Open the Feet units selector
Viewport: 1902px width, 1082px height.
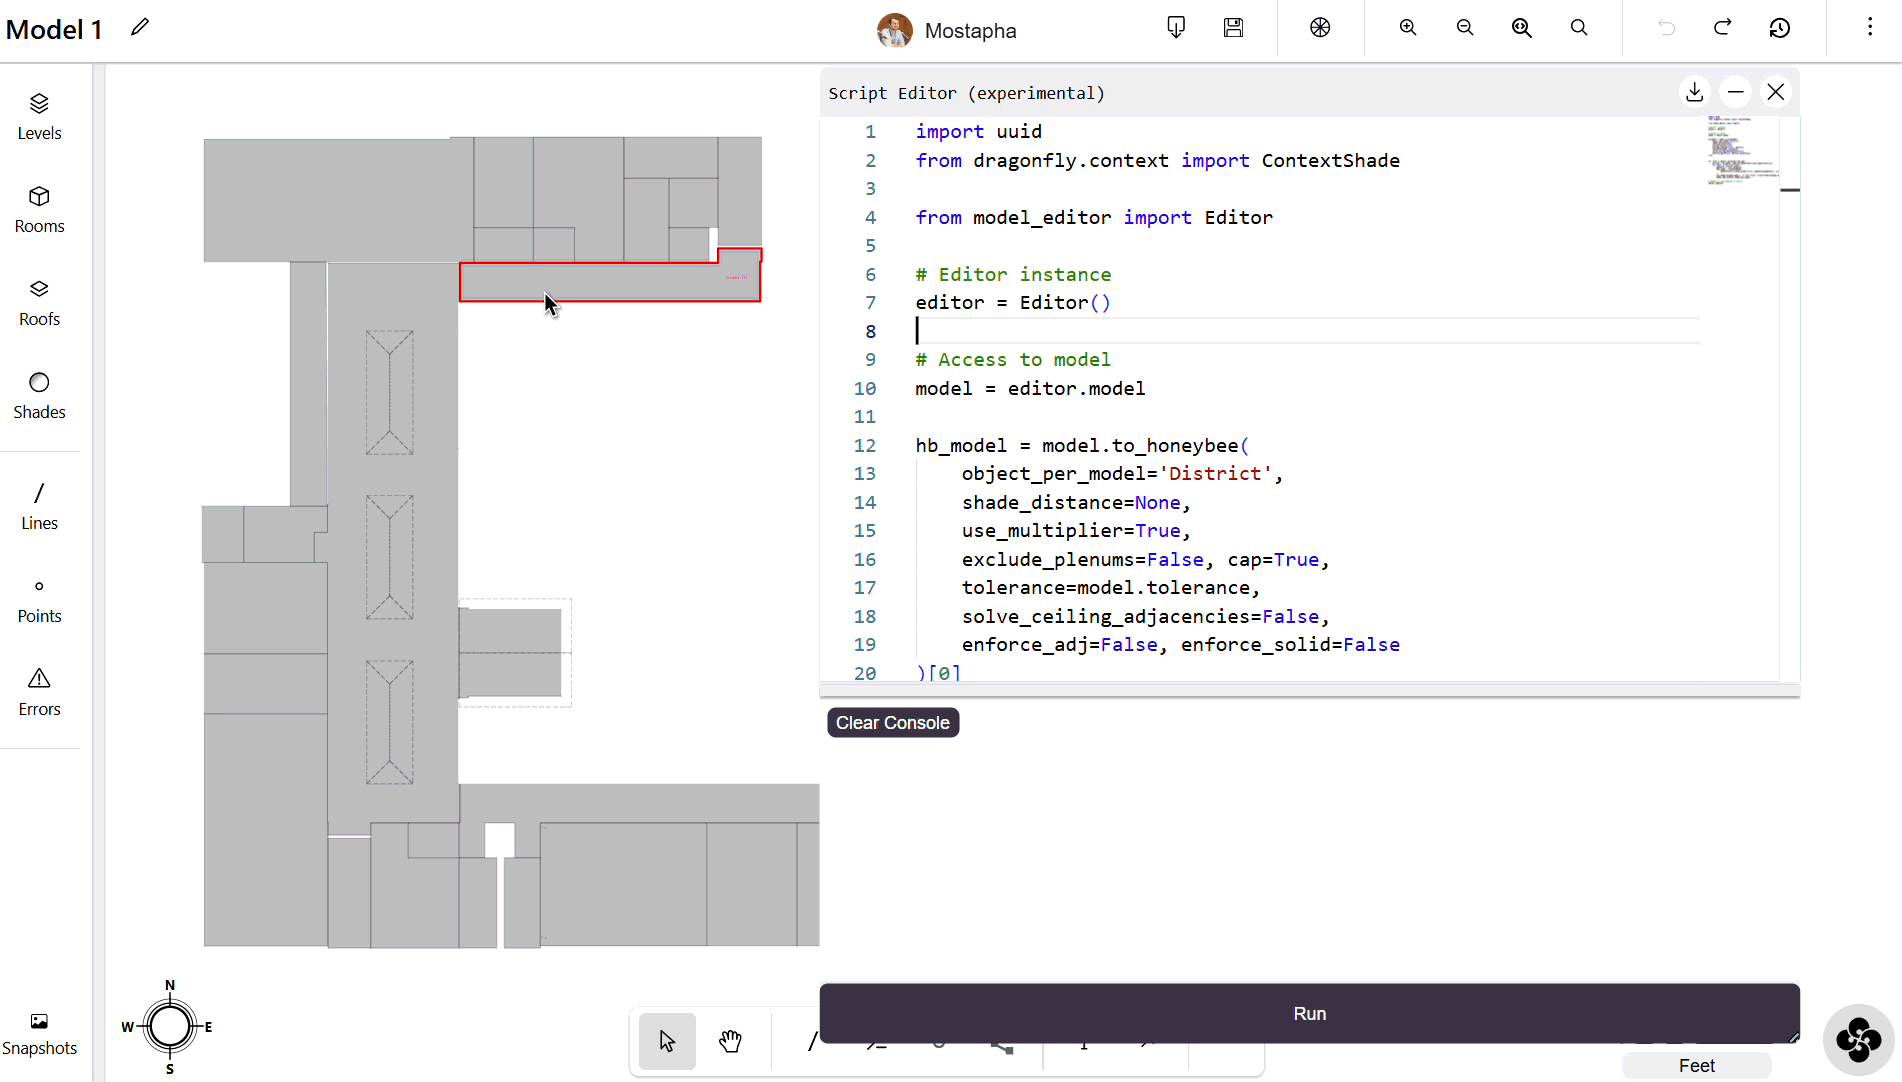pos(1696,1065)
